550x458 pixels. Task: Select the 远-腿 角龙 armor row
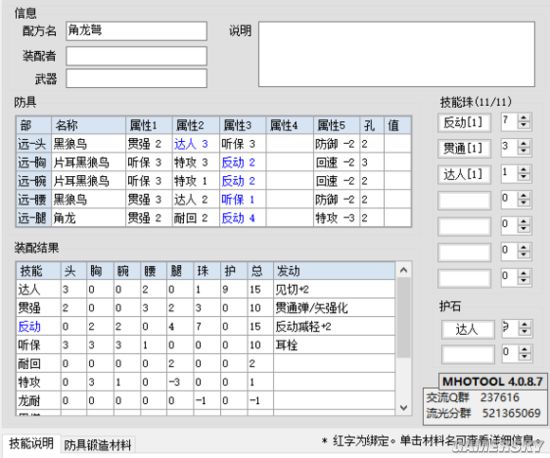214,218
